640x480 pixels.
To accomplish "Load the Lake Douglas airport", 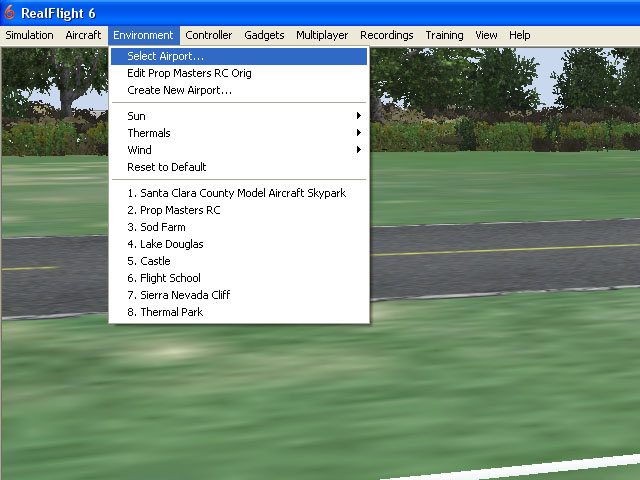I will point(239,244).
